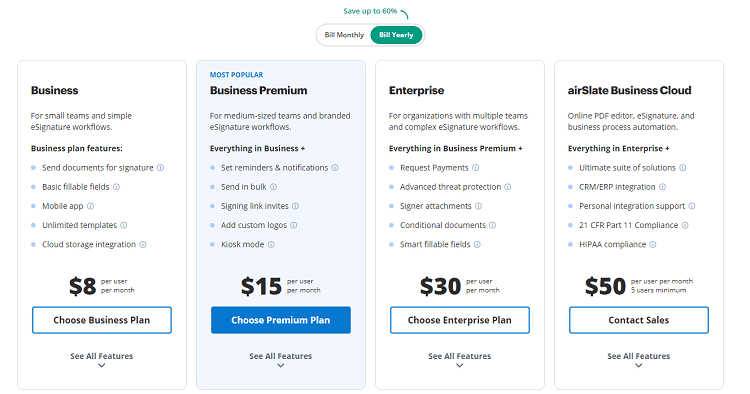Select the Bill Yearly billing option

pyautogui.click(x=396, y=35)
